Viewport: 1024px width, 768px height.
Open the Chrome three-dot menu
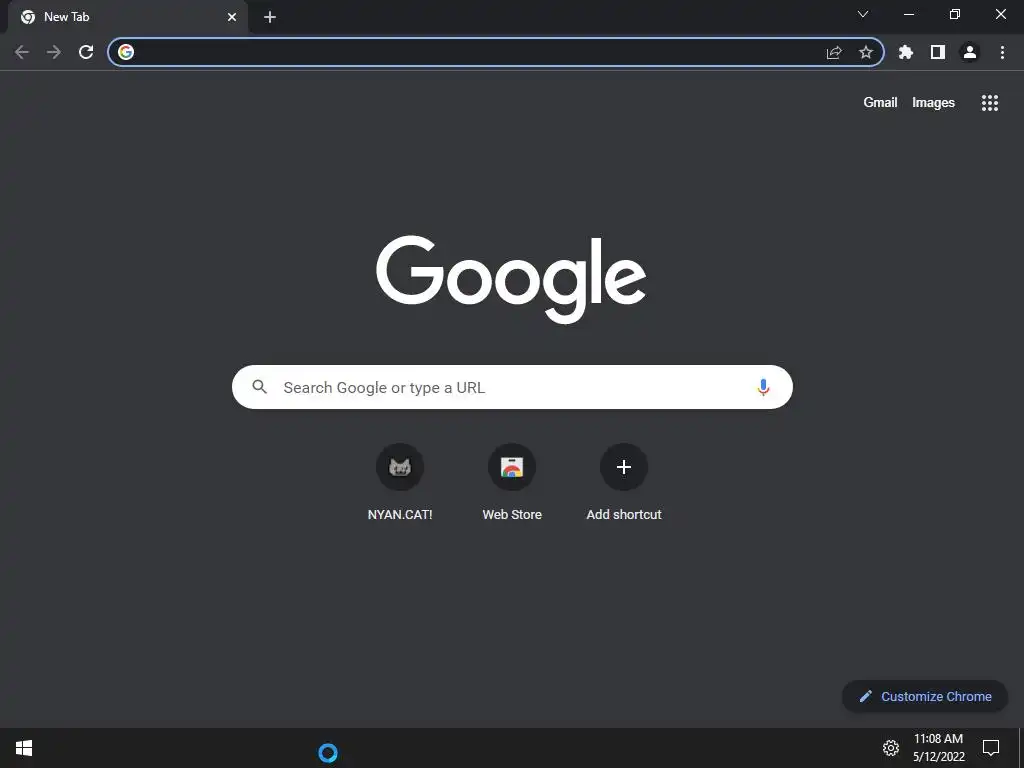(x=1002, y=52)
